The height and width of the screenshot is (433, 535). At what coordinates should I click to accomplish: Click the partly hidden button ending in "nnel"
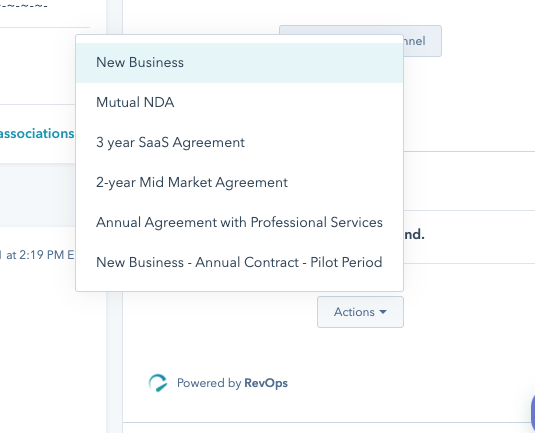pos(422,41)
